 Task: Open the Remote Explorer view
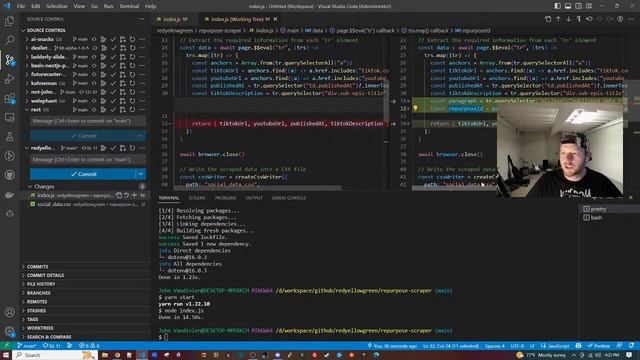pyautogui.click(x=9, y=118)
